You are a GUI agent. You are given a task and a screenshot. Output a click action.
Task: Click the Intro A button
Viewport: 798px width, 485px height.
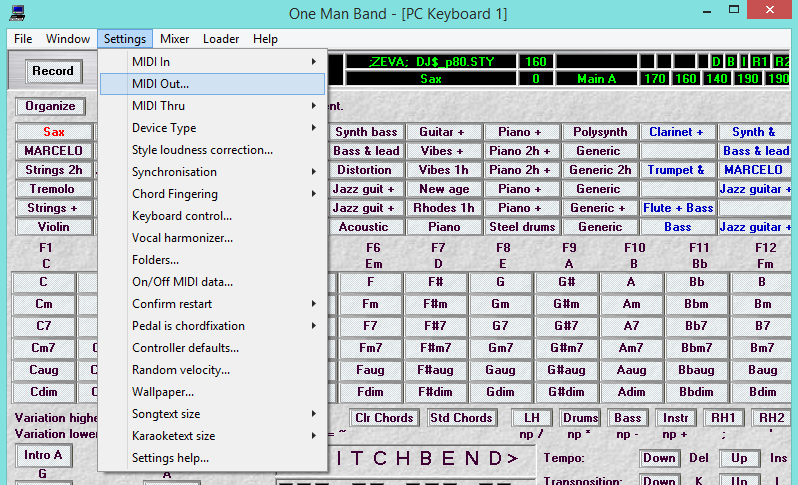tap(43, 455)
